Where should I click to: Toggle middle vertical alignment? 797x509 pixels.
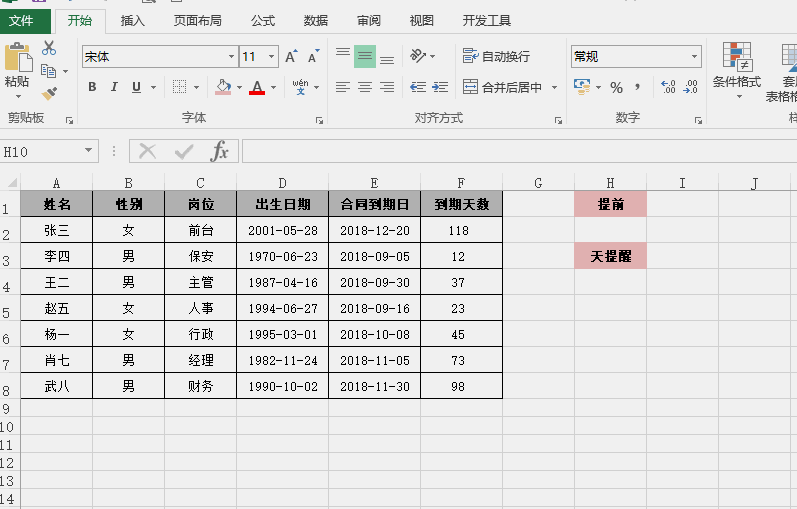tap(365, 56)
